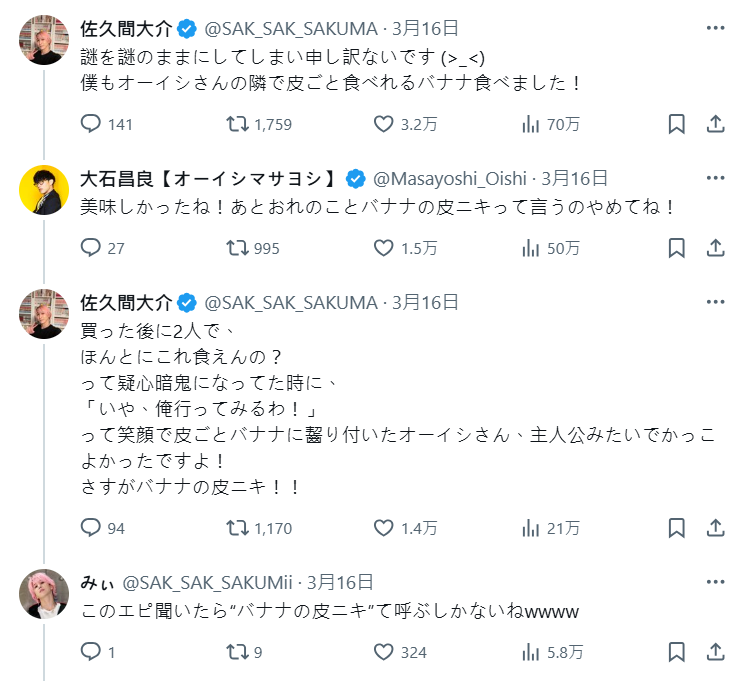This screenshot has width=742, height=681.
Task: View analytics of the 70万 views tweet
Action: 531,124
